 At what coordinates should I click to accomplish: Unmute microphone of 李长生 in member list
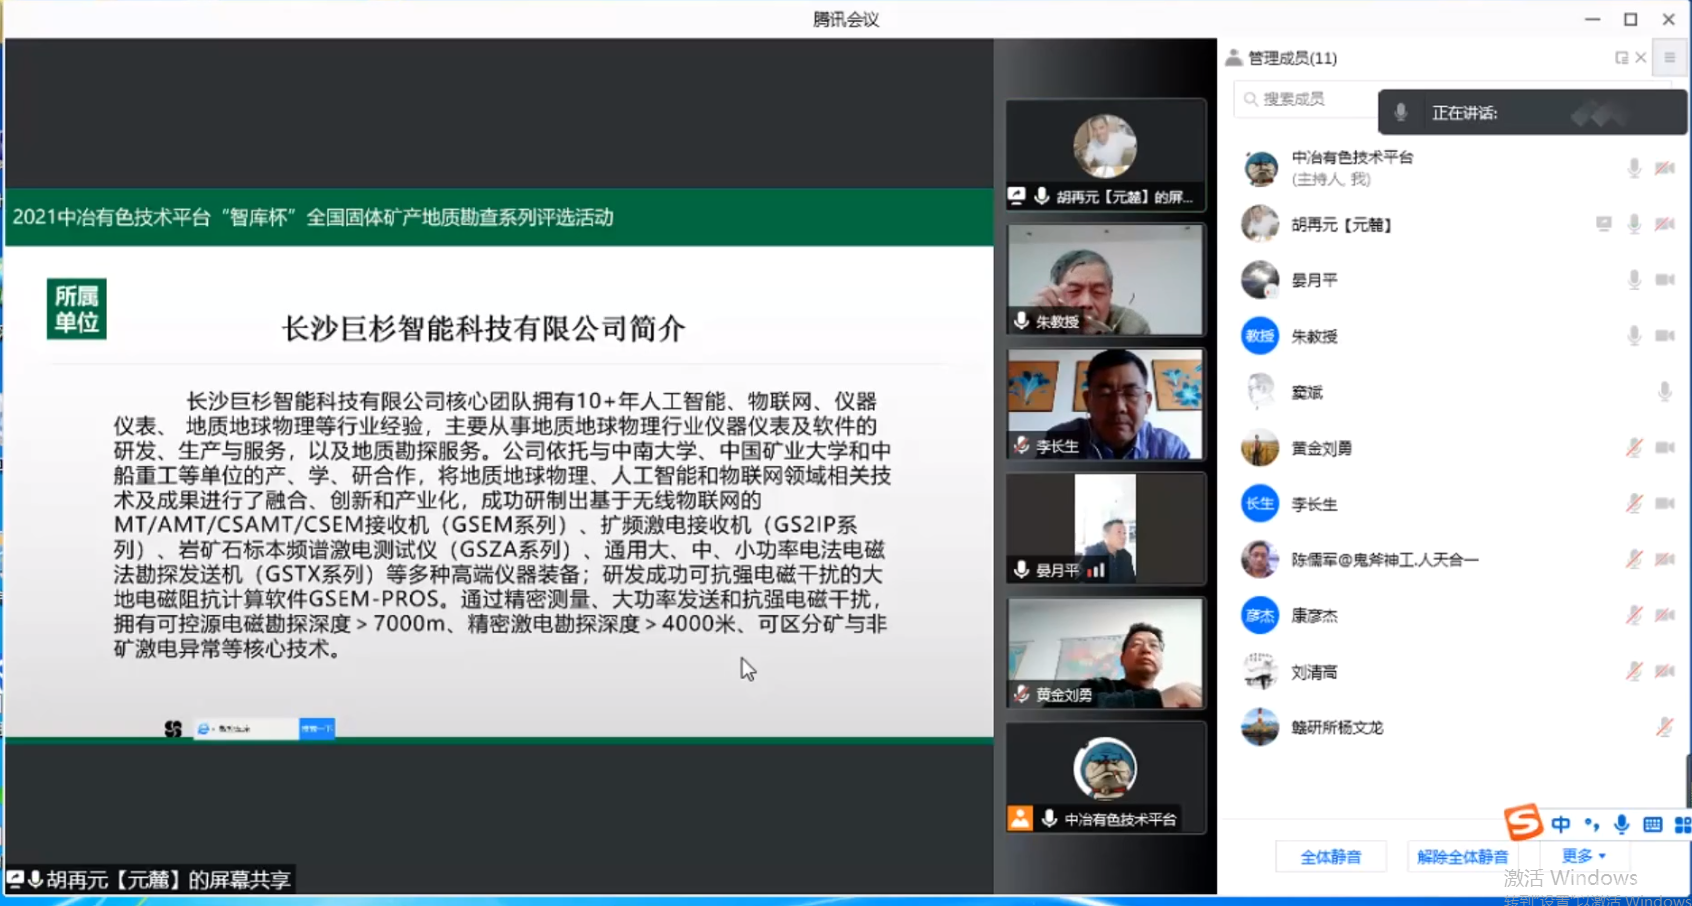point(1633,504)
